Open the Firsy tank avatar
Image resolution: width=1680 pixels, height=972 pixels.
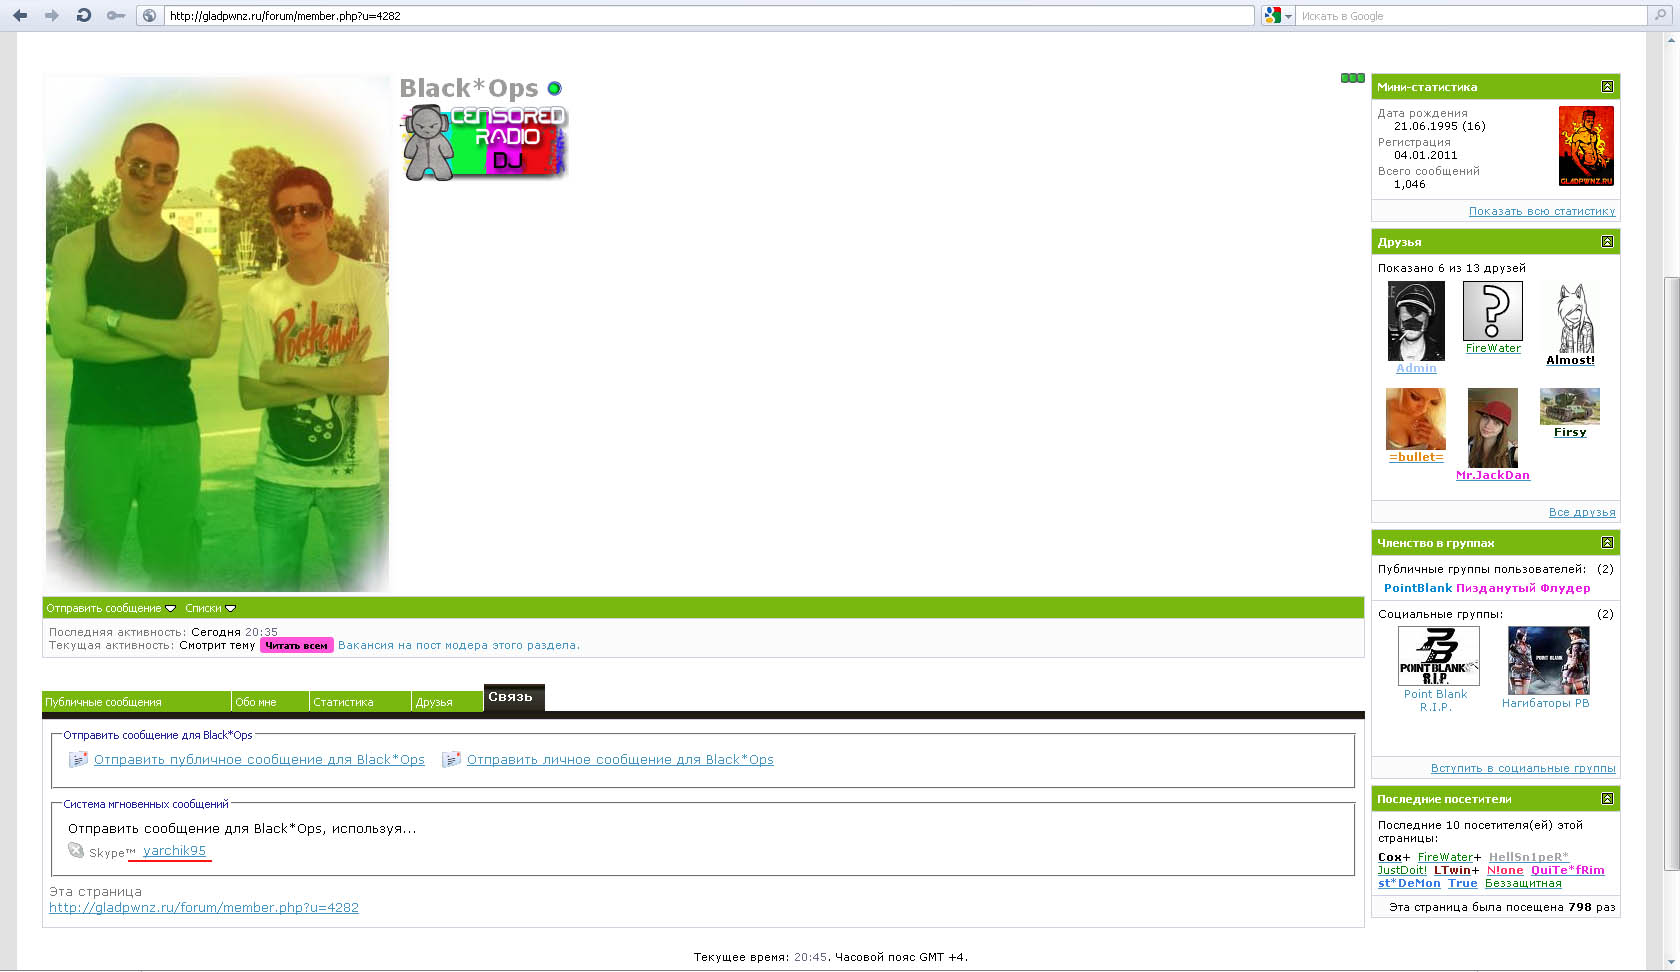1570,406
